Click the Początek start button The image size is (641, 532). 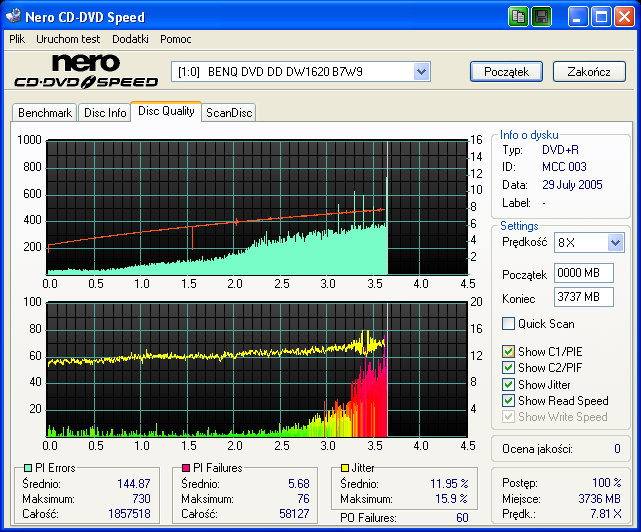pos(507,72)
